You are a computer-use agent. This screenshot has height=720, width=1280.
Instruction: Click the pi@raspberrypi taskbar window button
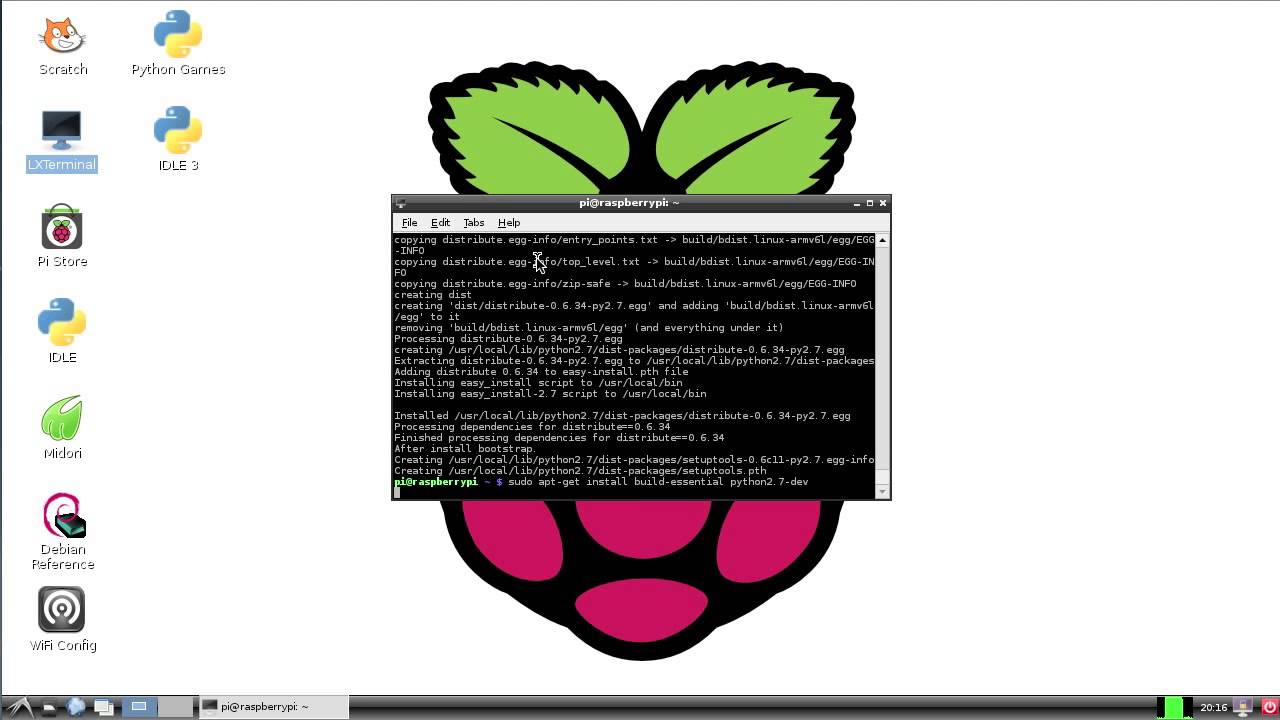[273, 707]
